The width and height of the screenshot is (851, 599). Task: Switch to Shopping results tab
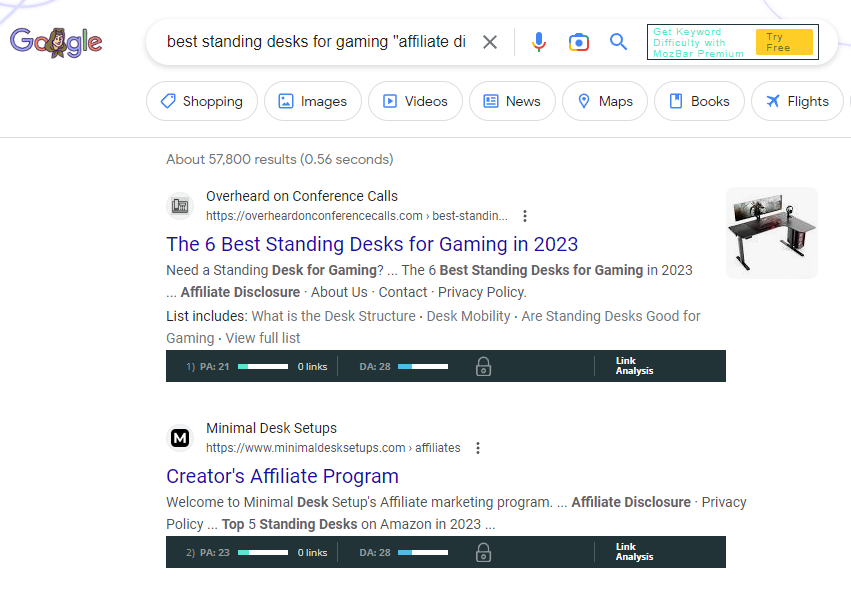click(202, 101)
